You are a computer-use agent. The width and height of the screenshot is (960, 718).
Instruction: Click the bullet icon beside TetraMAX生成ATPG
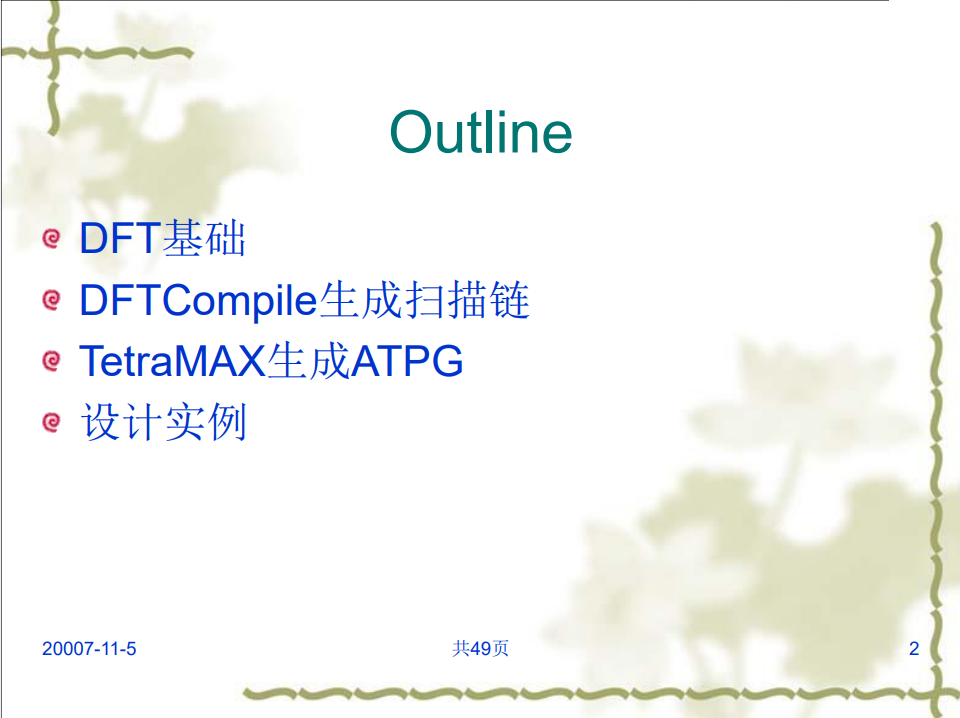point(51,361)
